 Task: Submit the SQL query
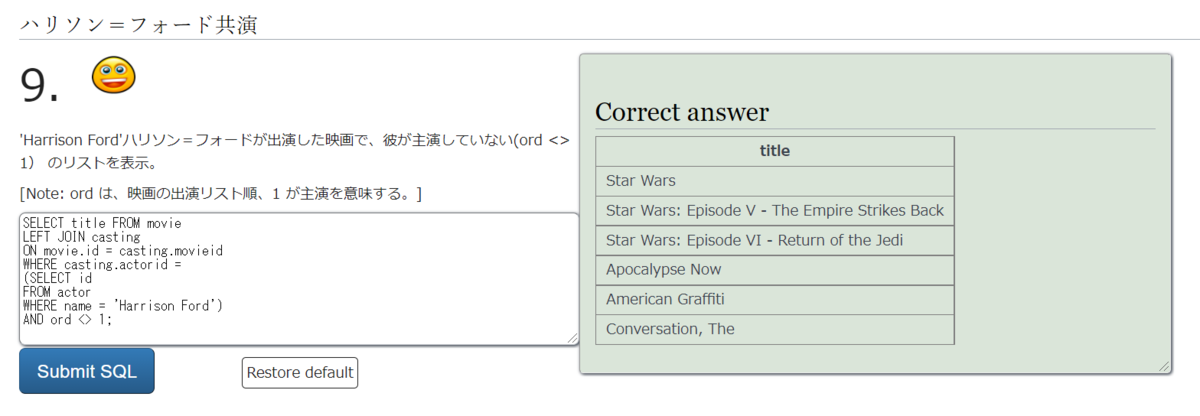(x=87, y=372)
